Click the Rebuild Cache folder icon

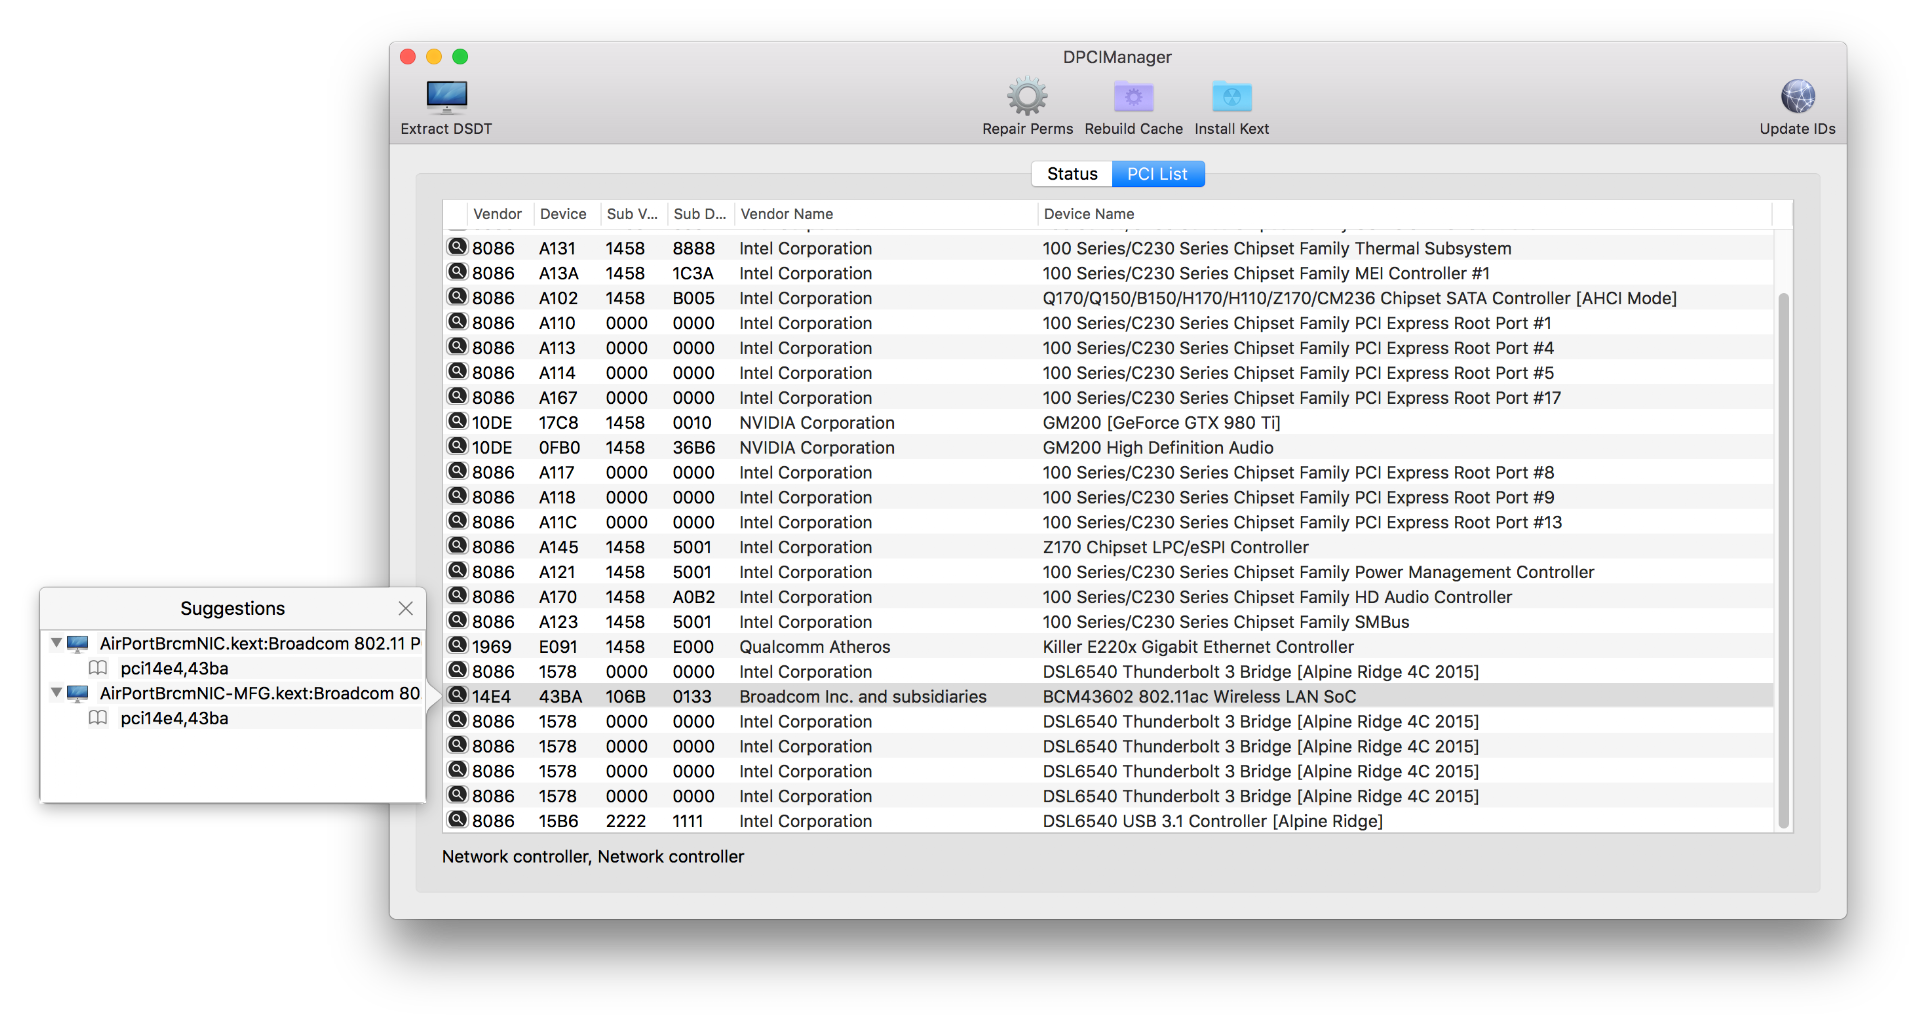[x=1133, y=97]
